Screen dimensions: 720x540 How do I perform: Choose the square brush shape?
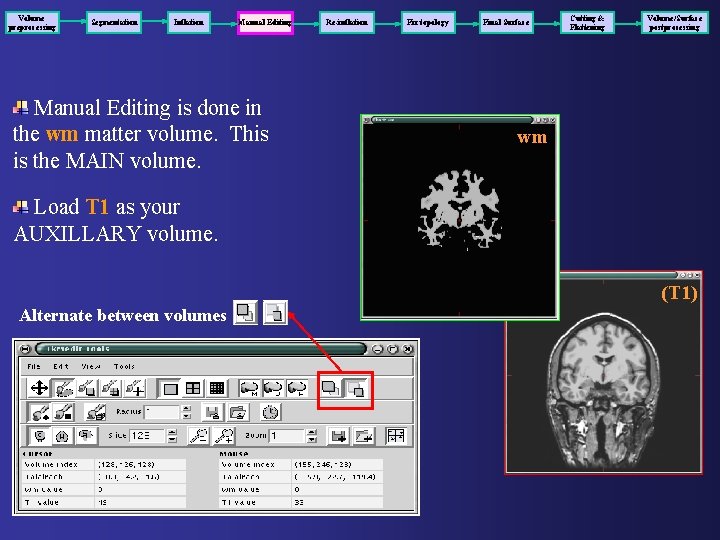click(x=63, y=412)
